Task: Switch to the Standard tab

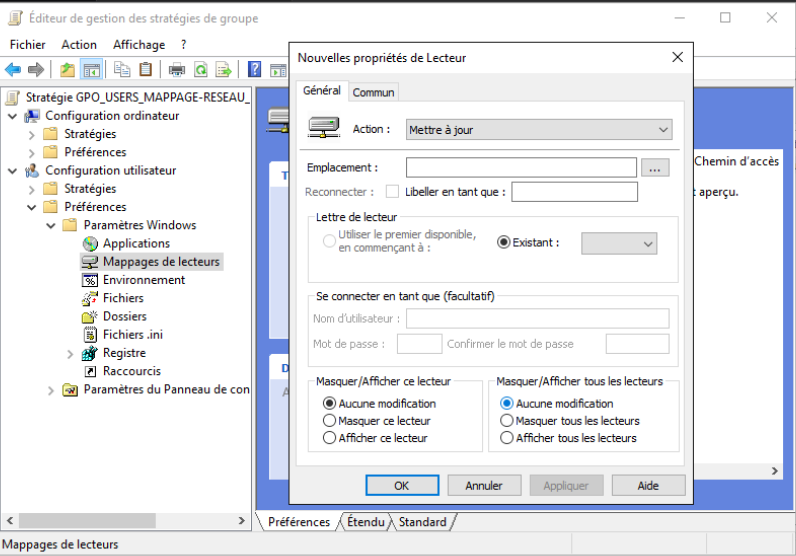Action: (x=422, y=521)
